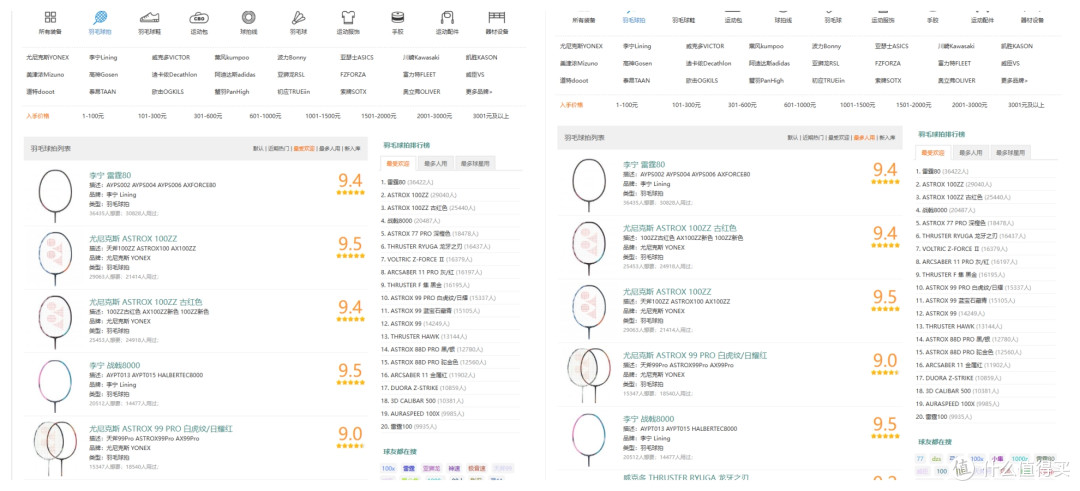
Task: Click 李宁 雷霆80 racket thumbnail in left page
Action: tap(55, 195)
